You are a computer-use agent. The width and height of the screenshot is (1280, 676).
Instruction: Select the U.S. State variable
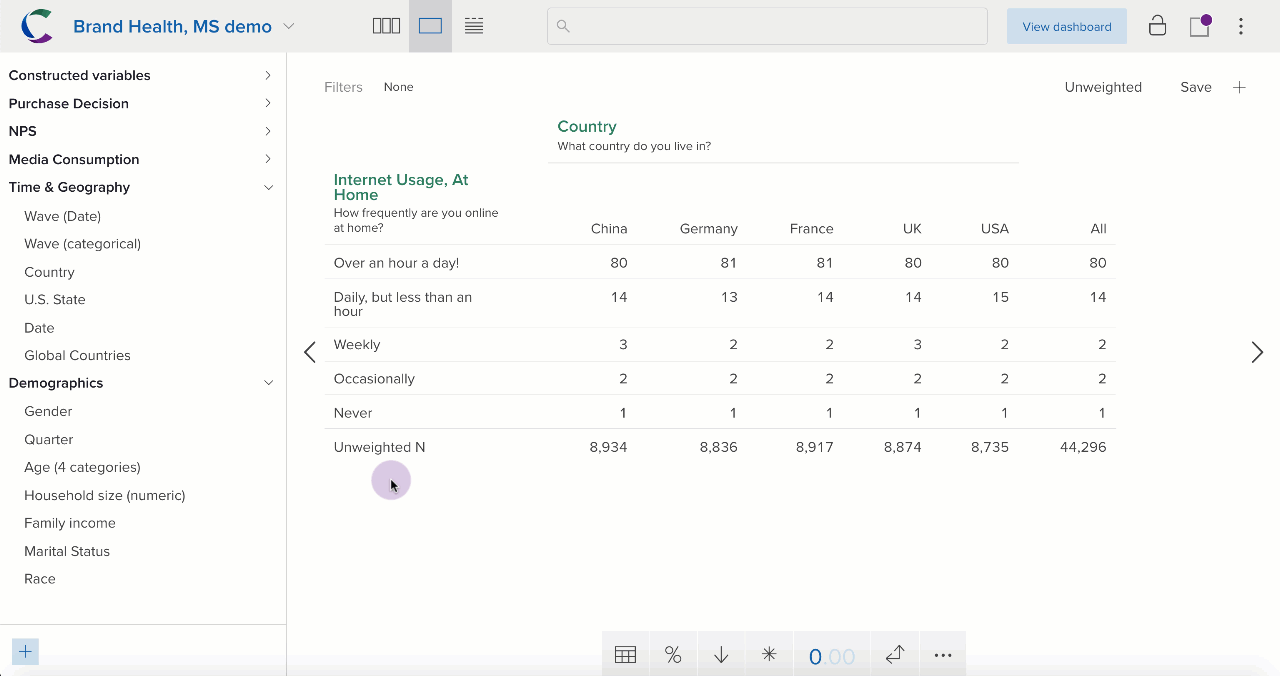click(55, 300)
